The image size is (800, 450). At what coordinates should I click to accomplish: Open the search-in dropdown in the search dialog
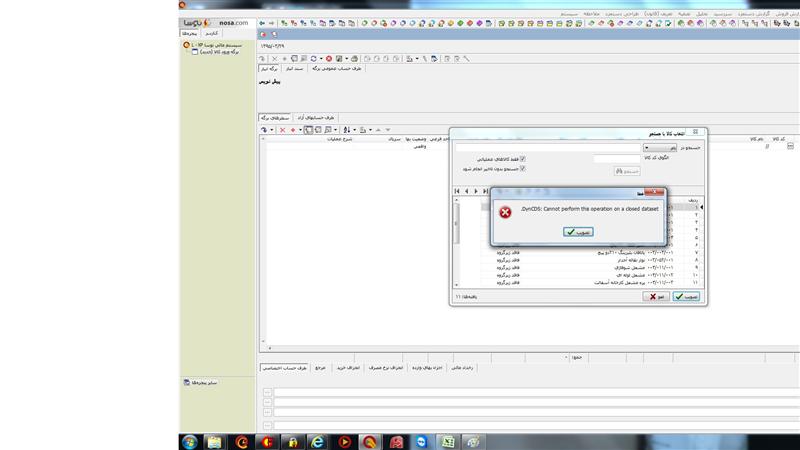pos(646,147)
